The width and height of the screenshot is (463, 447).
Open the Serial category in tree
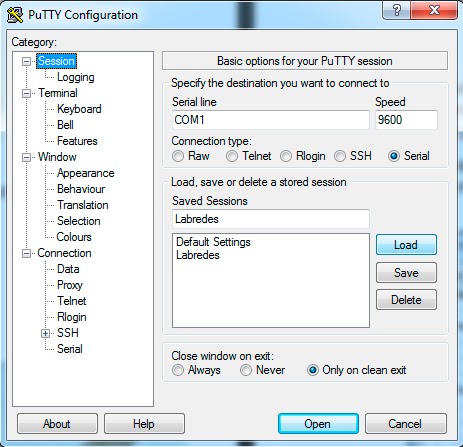pos(70,349)
